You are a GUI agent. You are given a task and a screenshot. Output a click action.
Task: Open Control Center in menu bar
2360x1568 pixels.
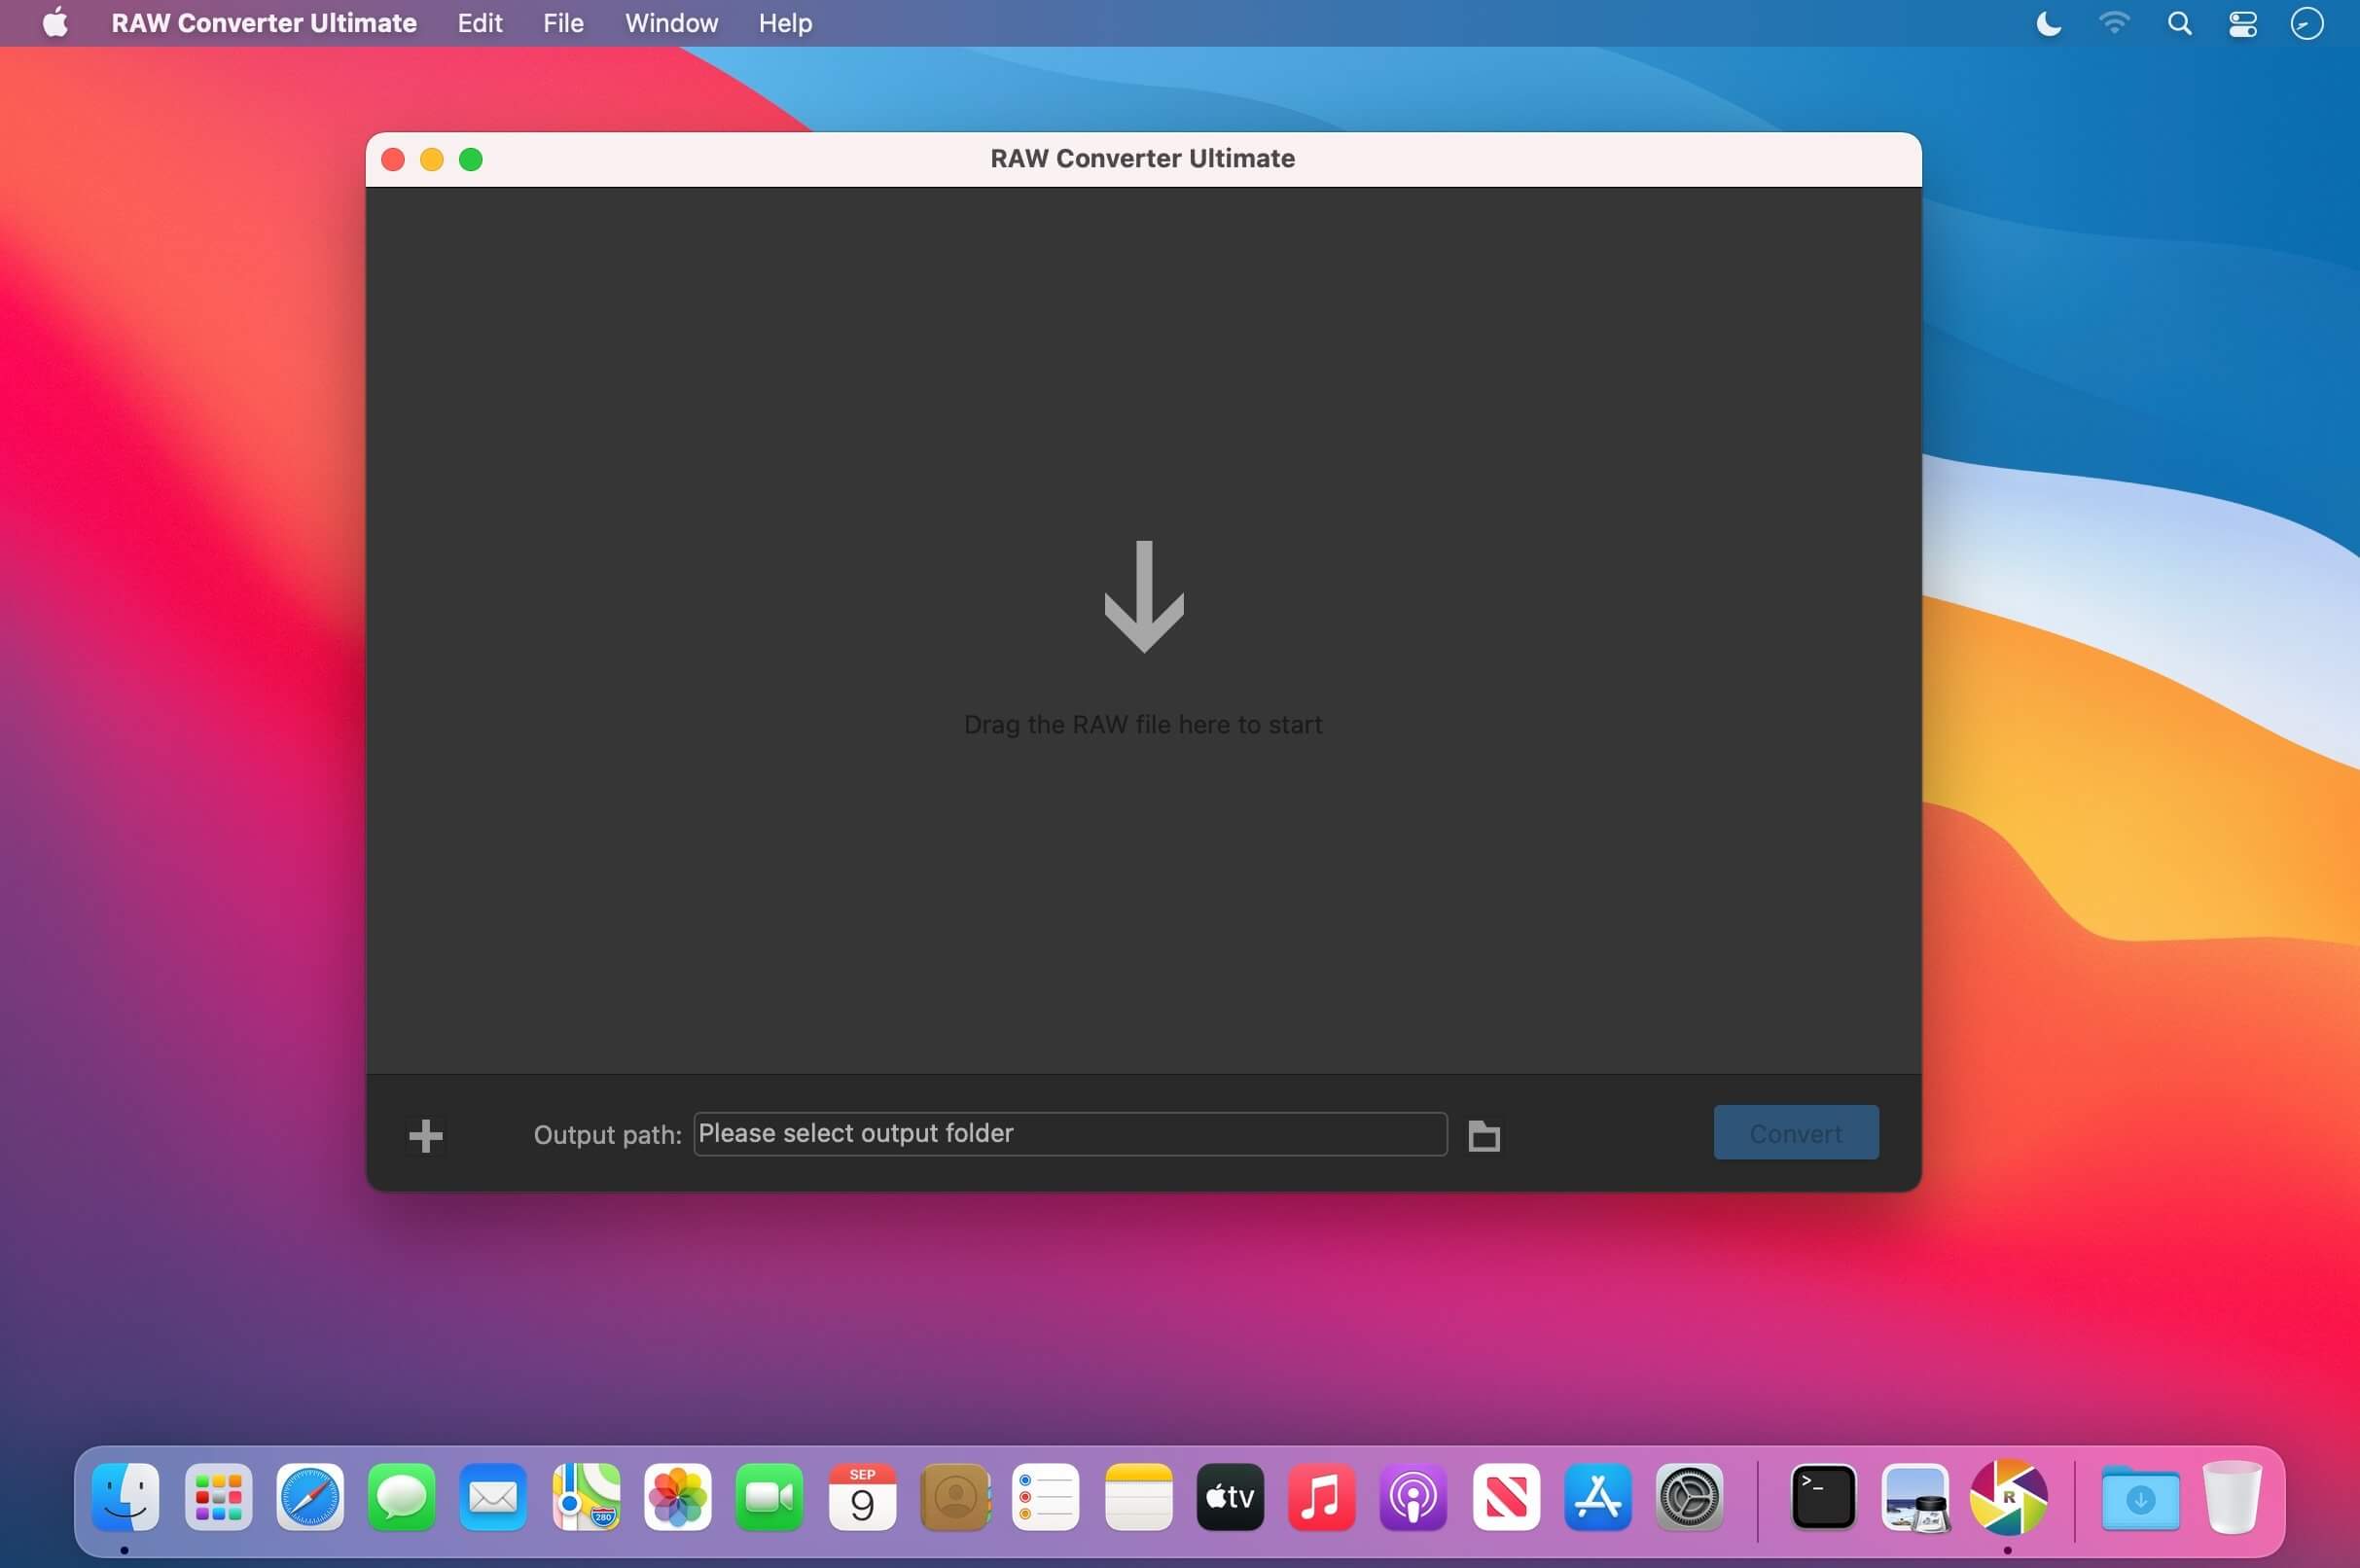2243,23
